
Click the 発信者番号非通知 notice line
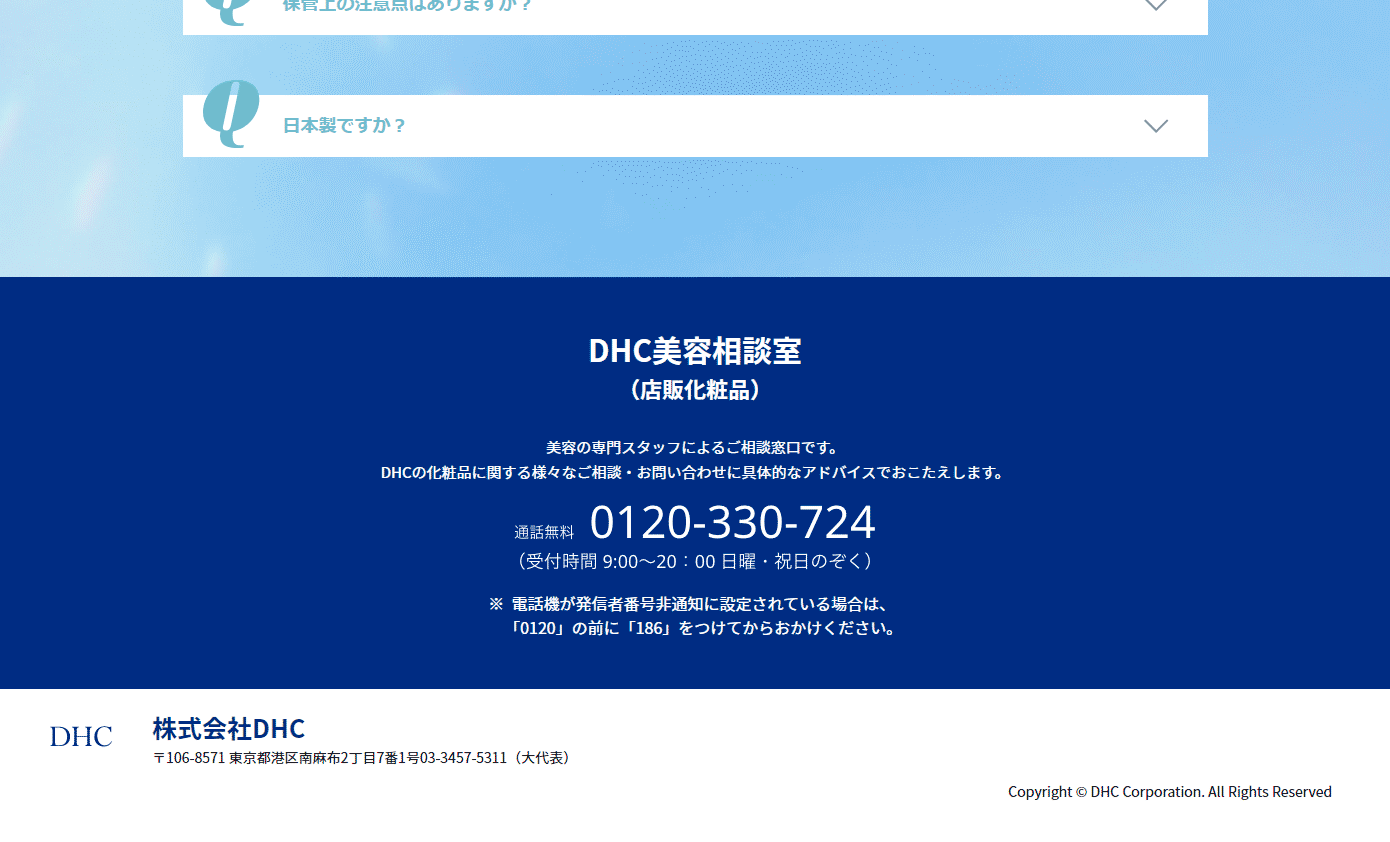690,604
